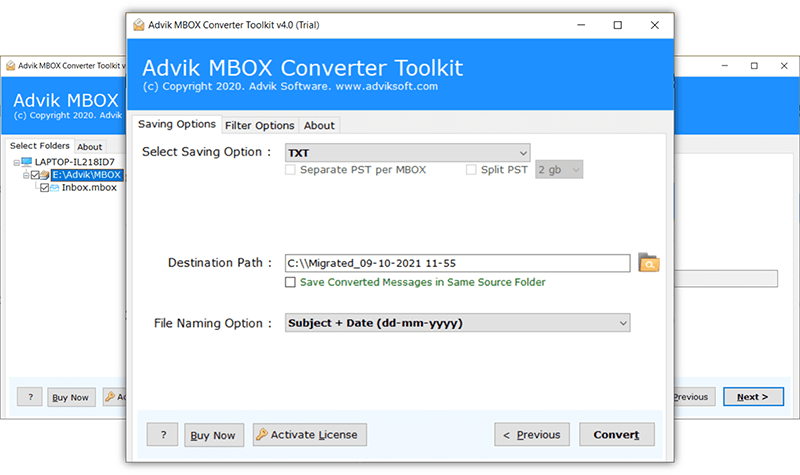
Task: Click the Destination Path input field
Action: tap(458, 263)
